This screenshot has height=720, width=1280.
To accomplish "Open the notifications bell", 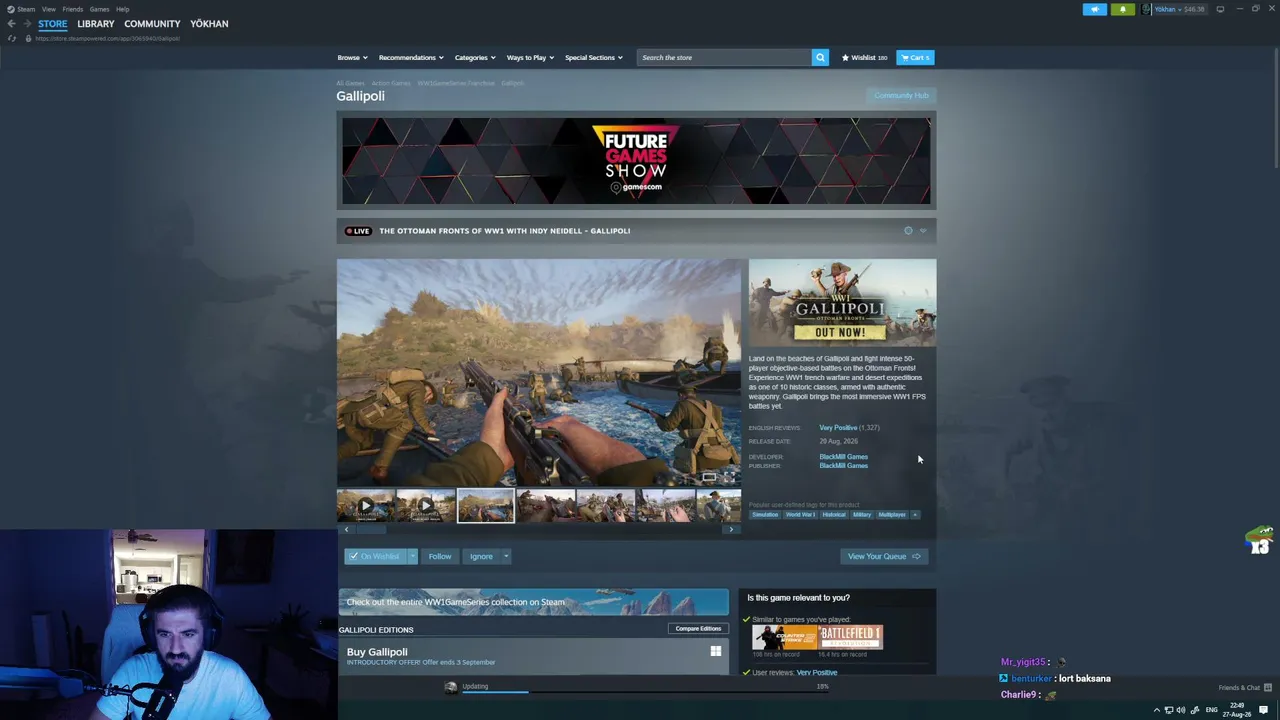I will [1122, 10].
